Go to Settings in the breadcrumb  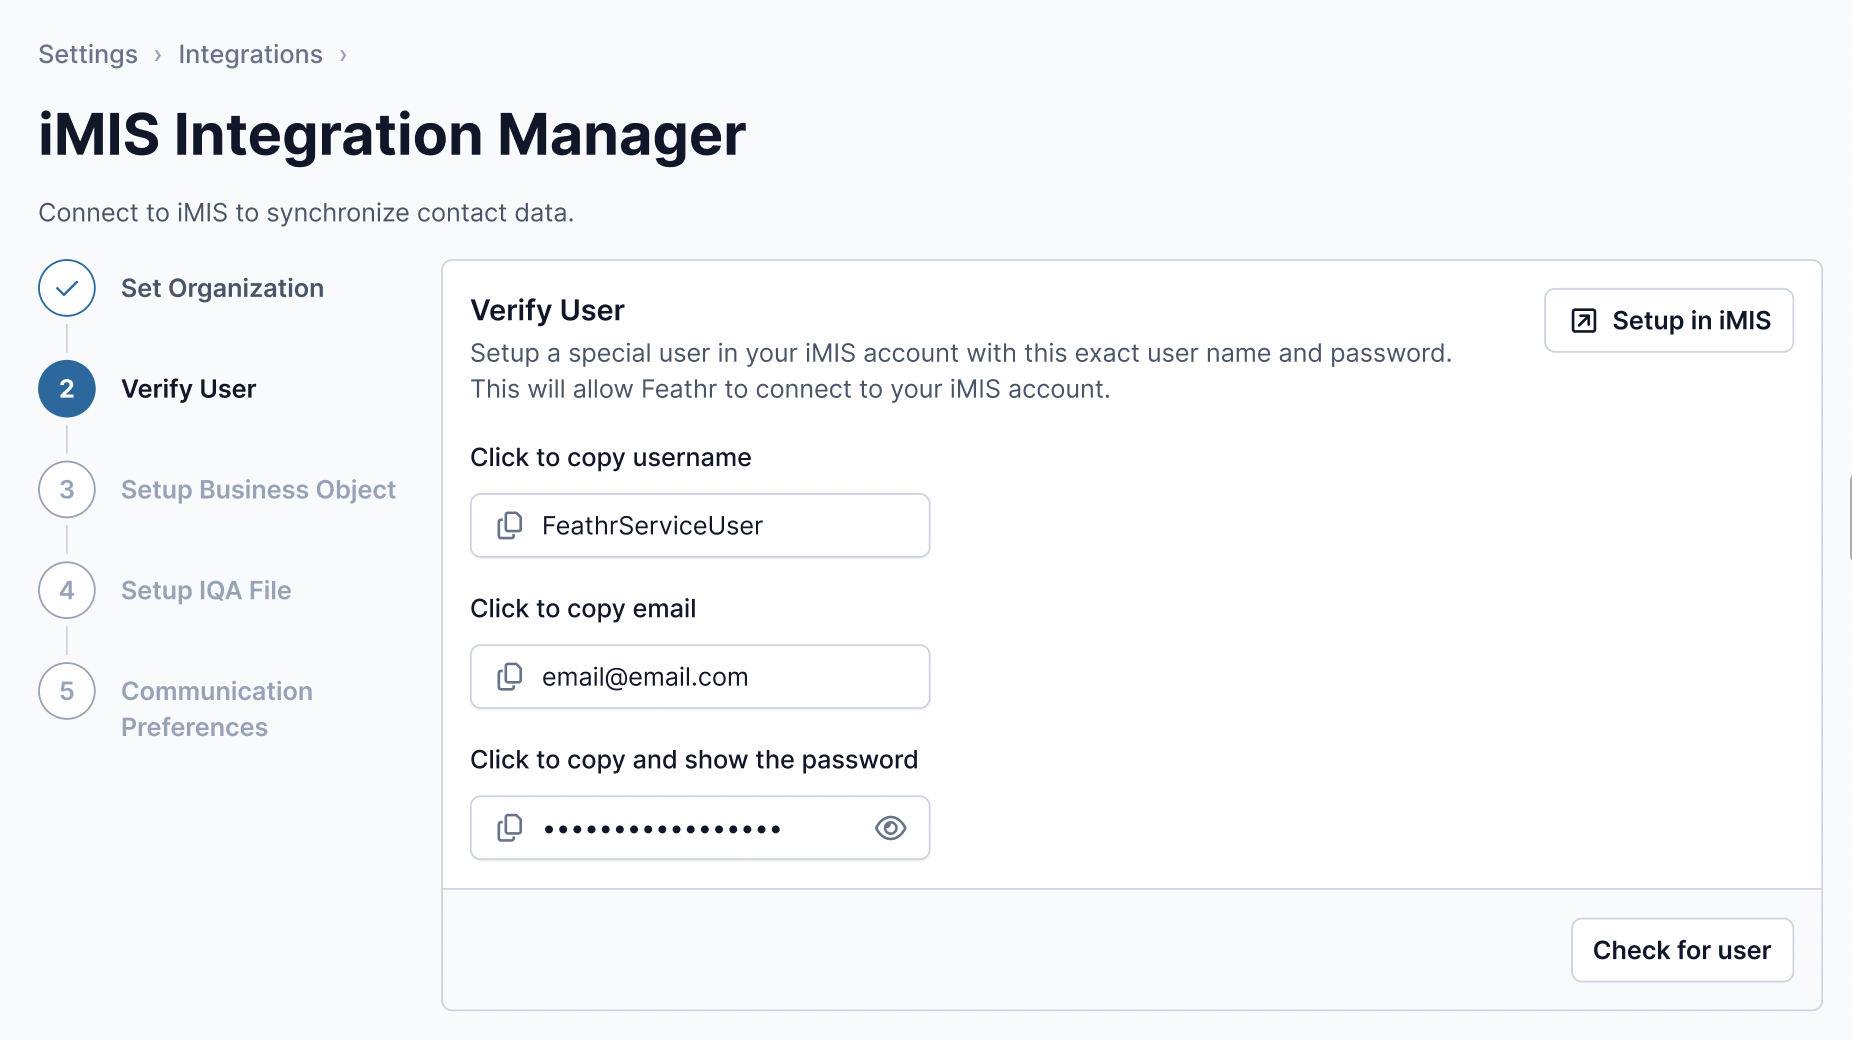click(x=88, y=55)
